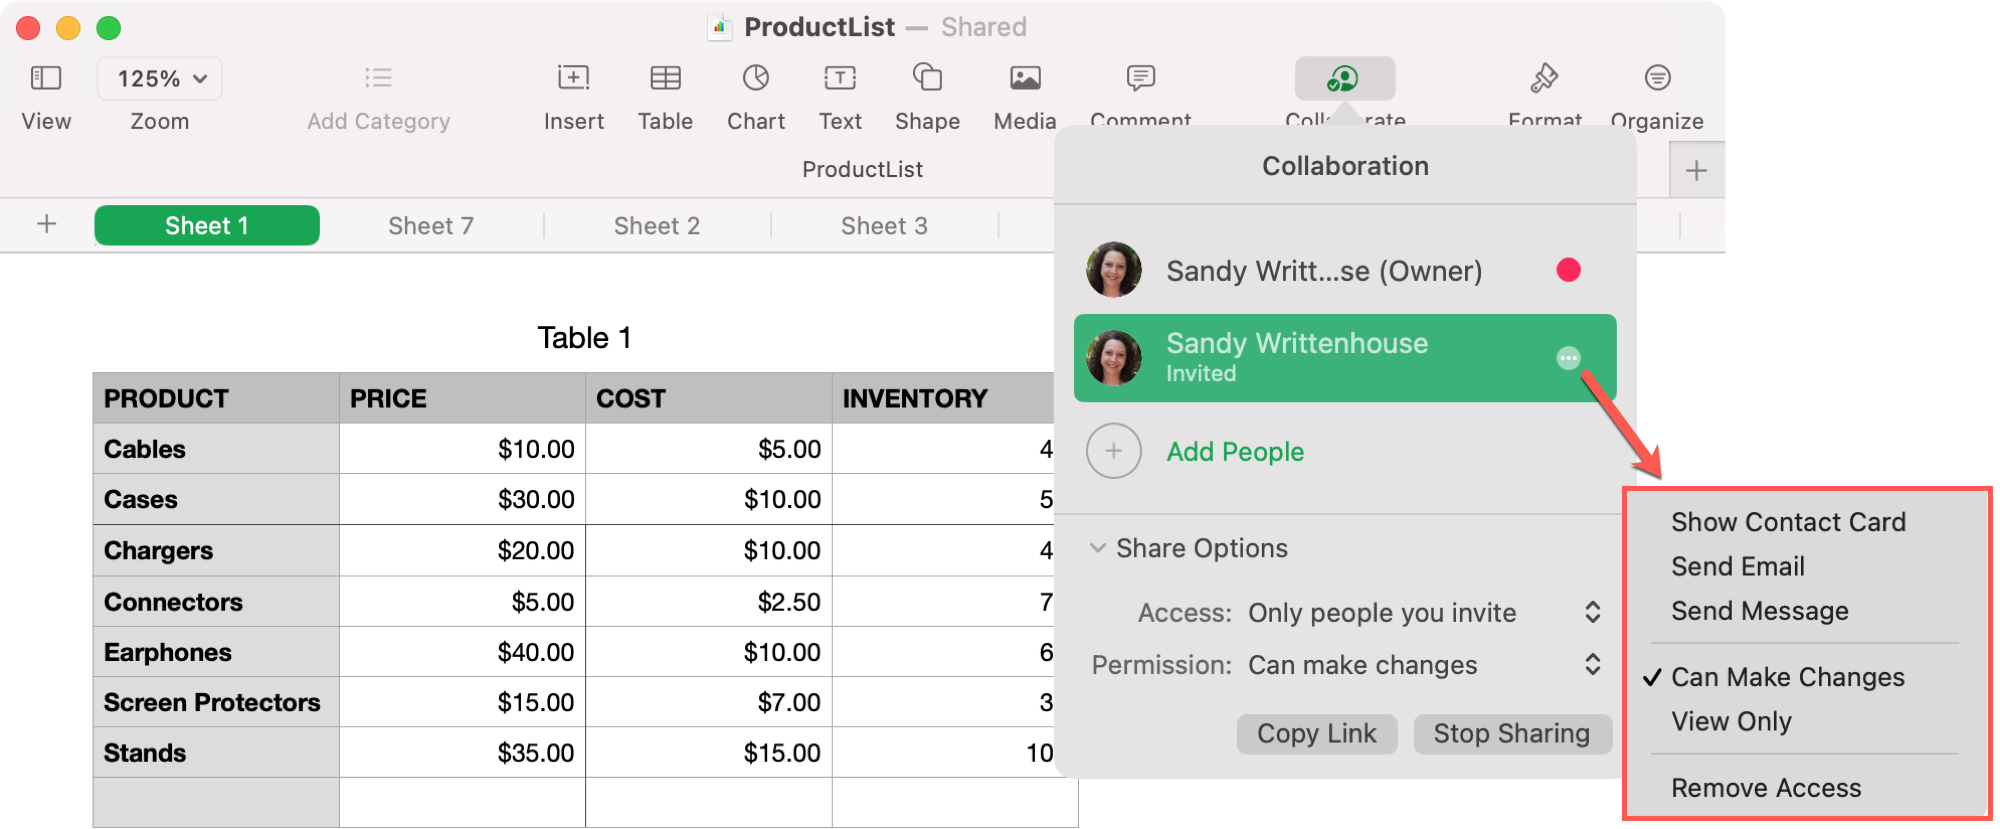The width and height of the screenshot is (2000, 829).
Task: Open the Format brush icon
Action: 1544,78
